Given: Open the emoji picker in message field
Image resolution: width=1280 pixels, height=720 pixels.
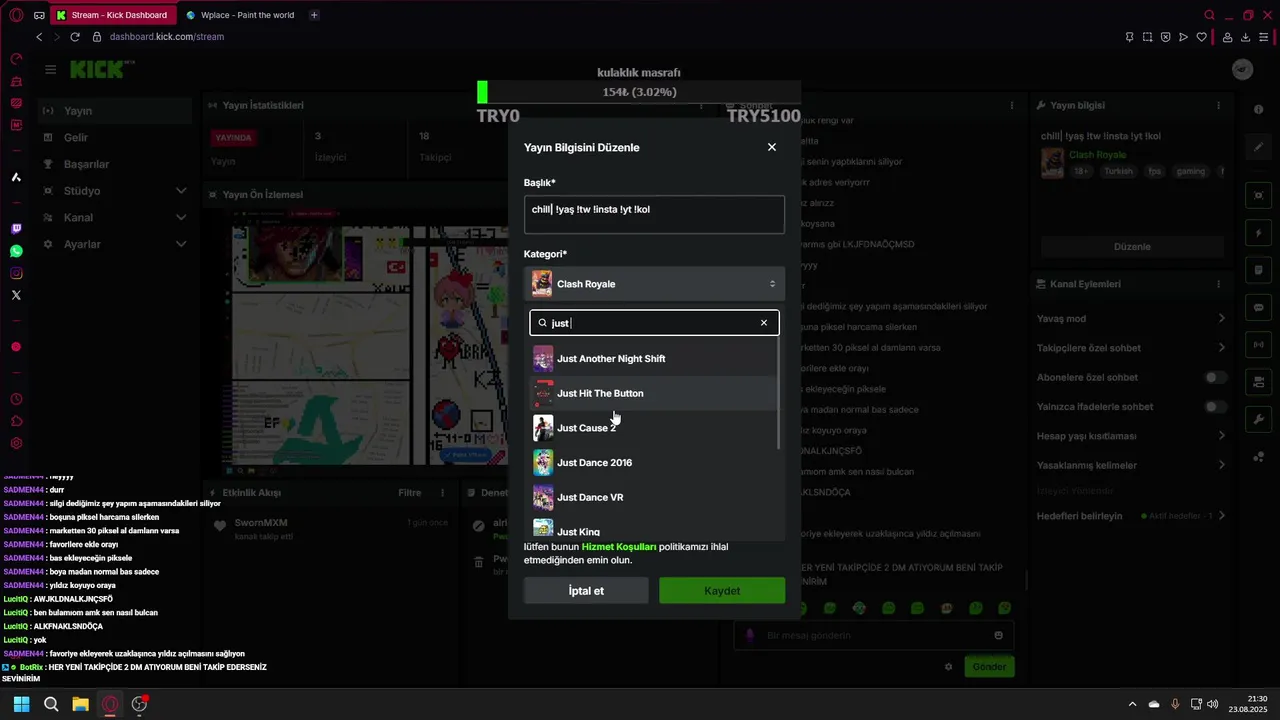Looking at the screenshot, I should point(998,635).
